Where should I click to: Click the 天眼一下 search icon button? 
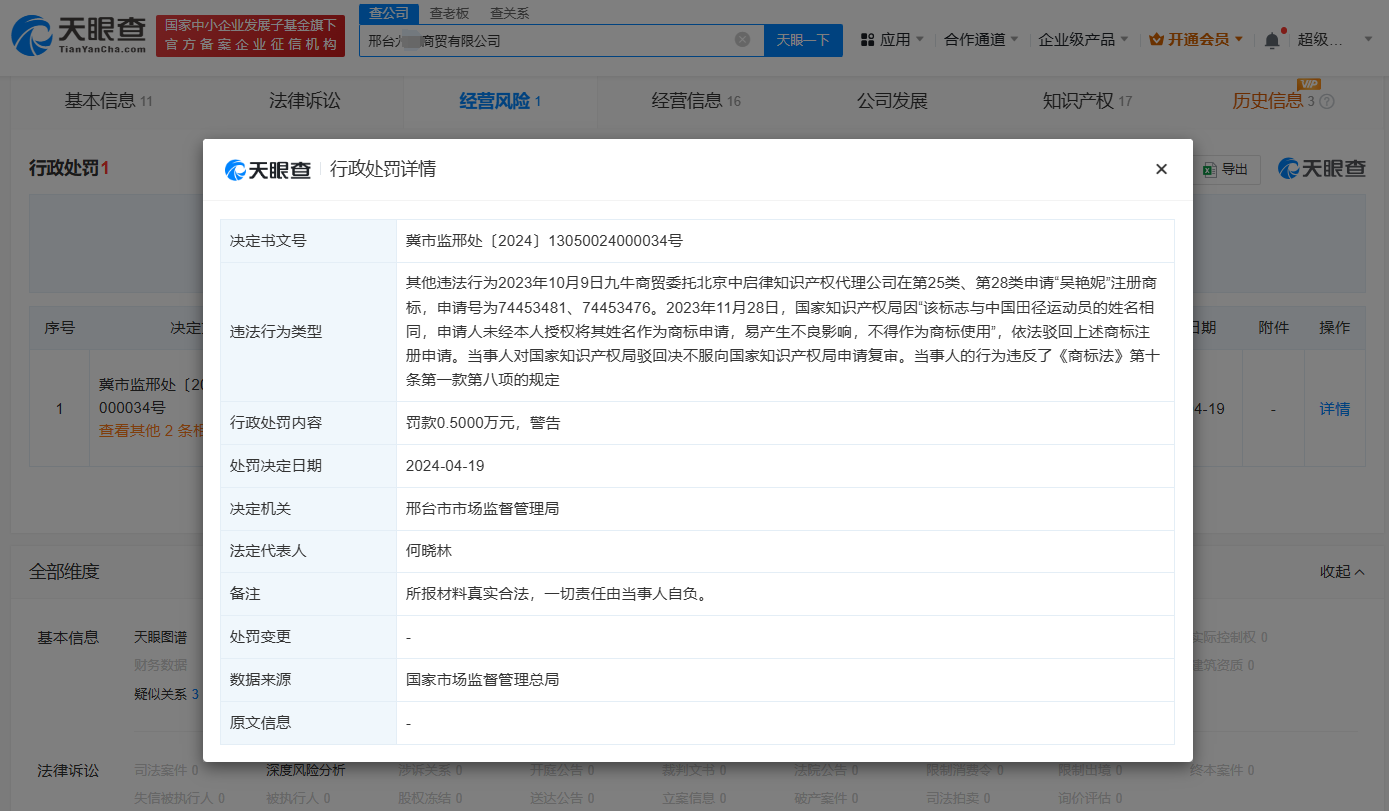tap(801, 39)
